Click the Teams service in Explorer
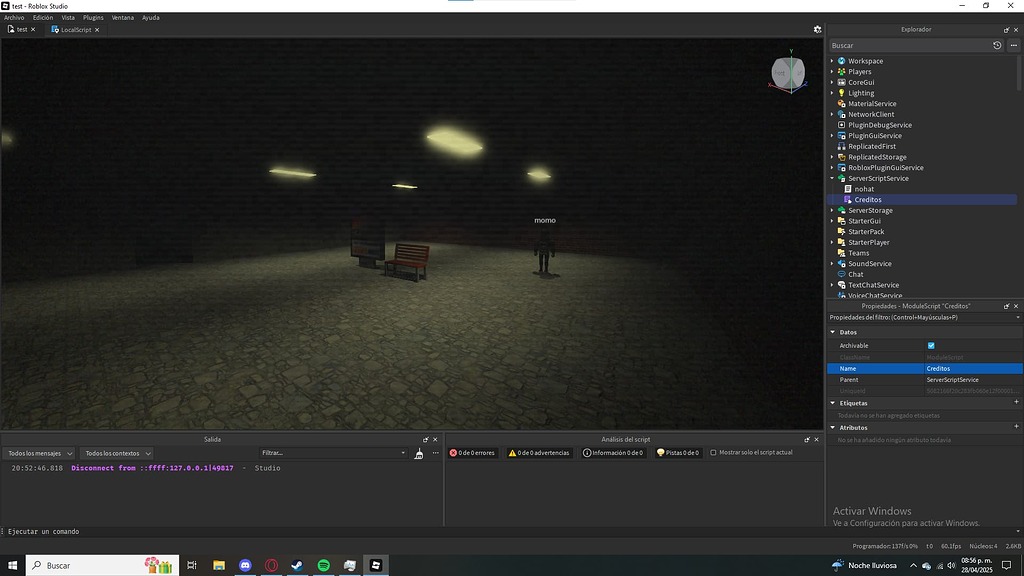This screenshot has width=1024, height=576. pyautogui.click(x=857, y=252)
